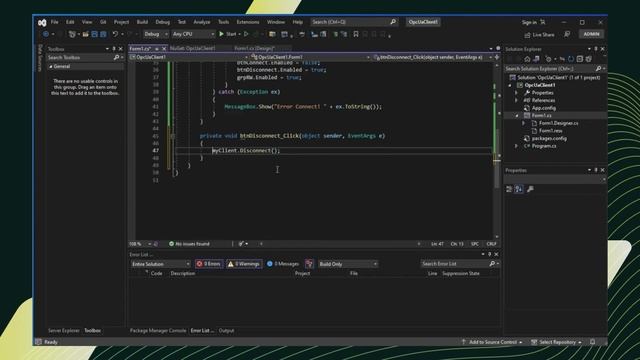This screenshot has height=360, width=640.
Task: Select packages.config in Solution Explorer
Action: click(x=549, y=138)
